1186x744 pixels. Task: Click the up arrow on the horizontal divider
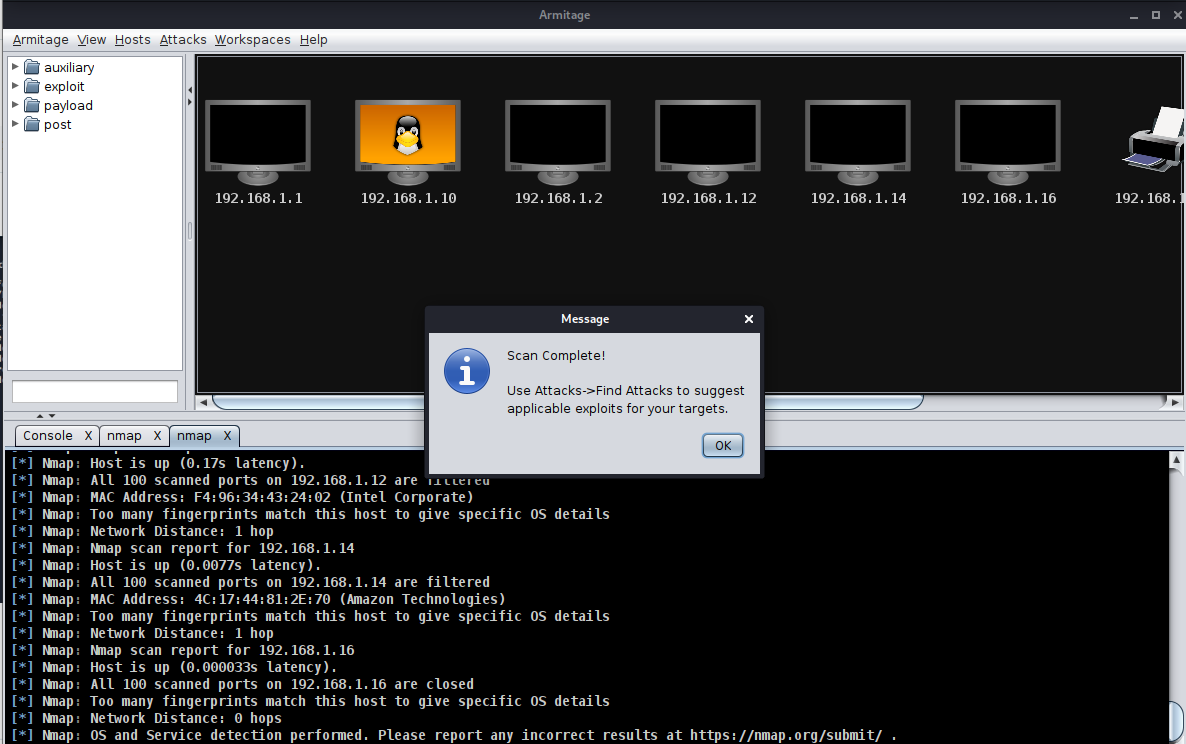(40, 416)
